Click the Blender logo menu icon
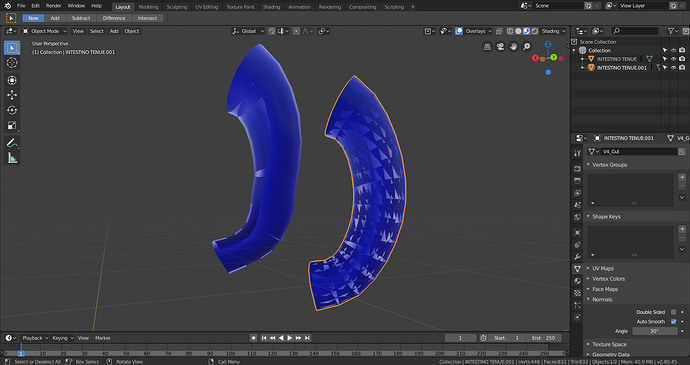 pyautogui.click(x=7, y=6)
